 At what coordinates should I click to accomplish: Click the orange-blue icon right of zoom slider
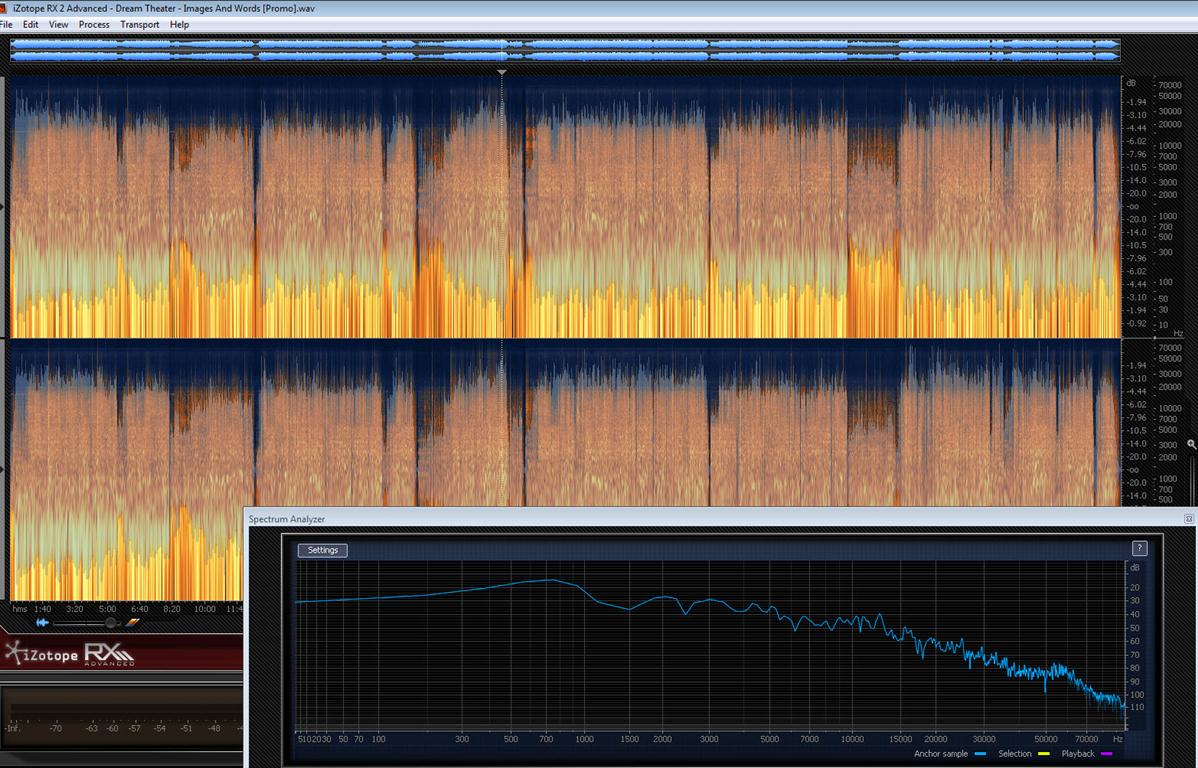tap(132, 623)
